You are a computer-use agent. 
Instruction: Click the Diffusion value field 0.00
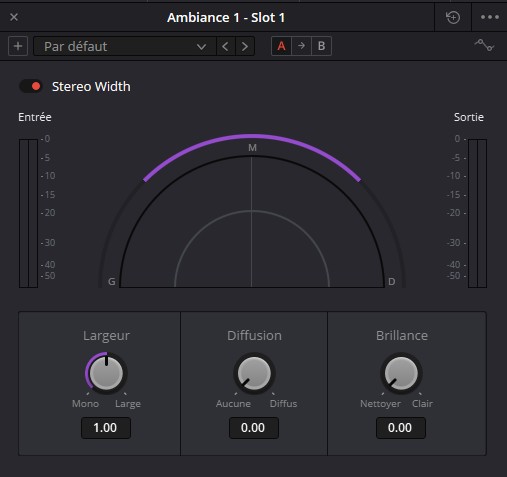coord(254,428)
